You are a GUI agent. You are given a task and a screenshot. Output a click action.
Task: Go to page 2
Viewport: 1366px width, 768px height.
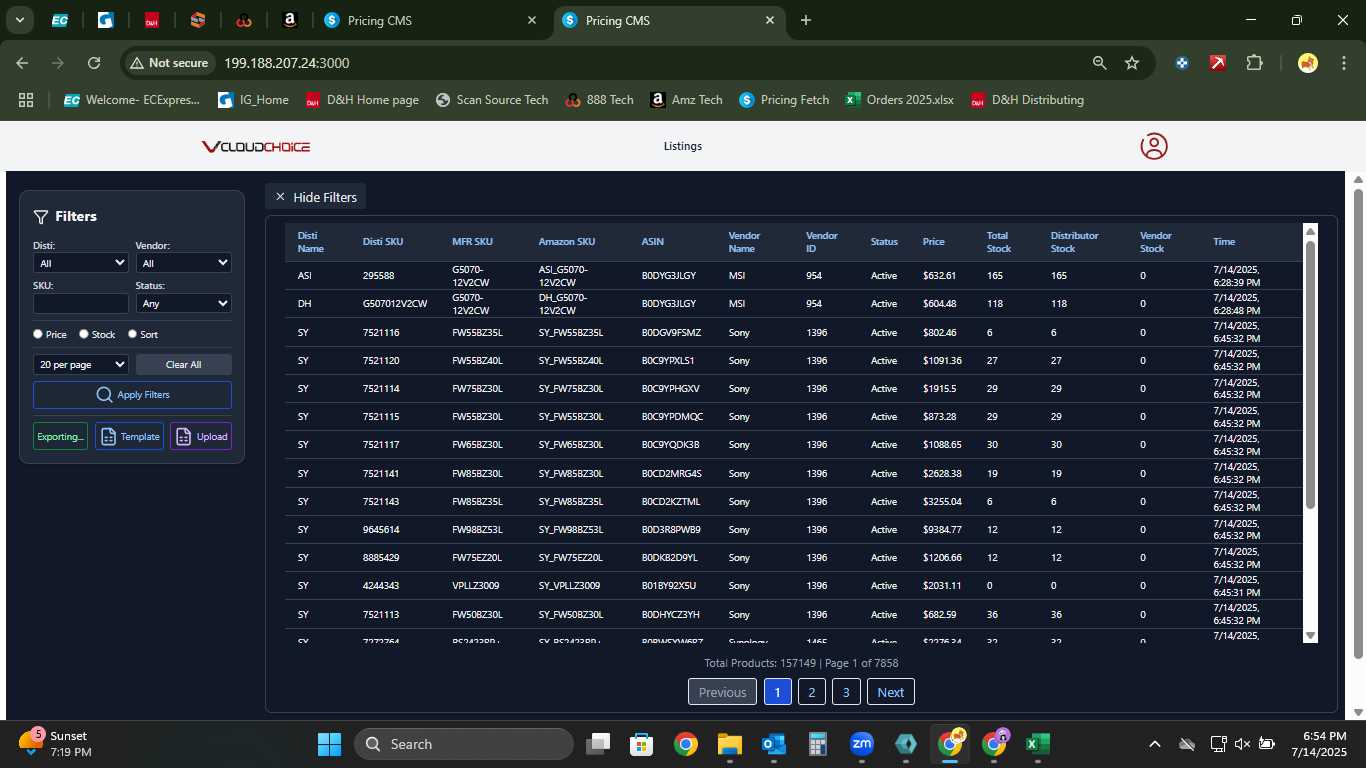click(x=812, y=692)
